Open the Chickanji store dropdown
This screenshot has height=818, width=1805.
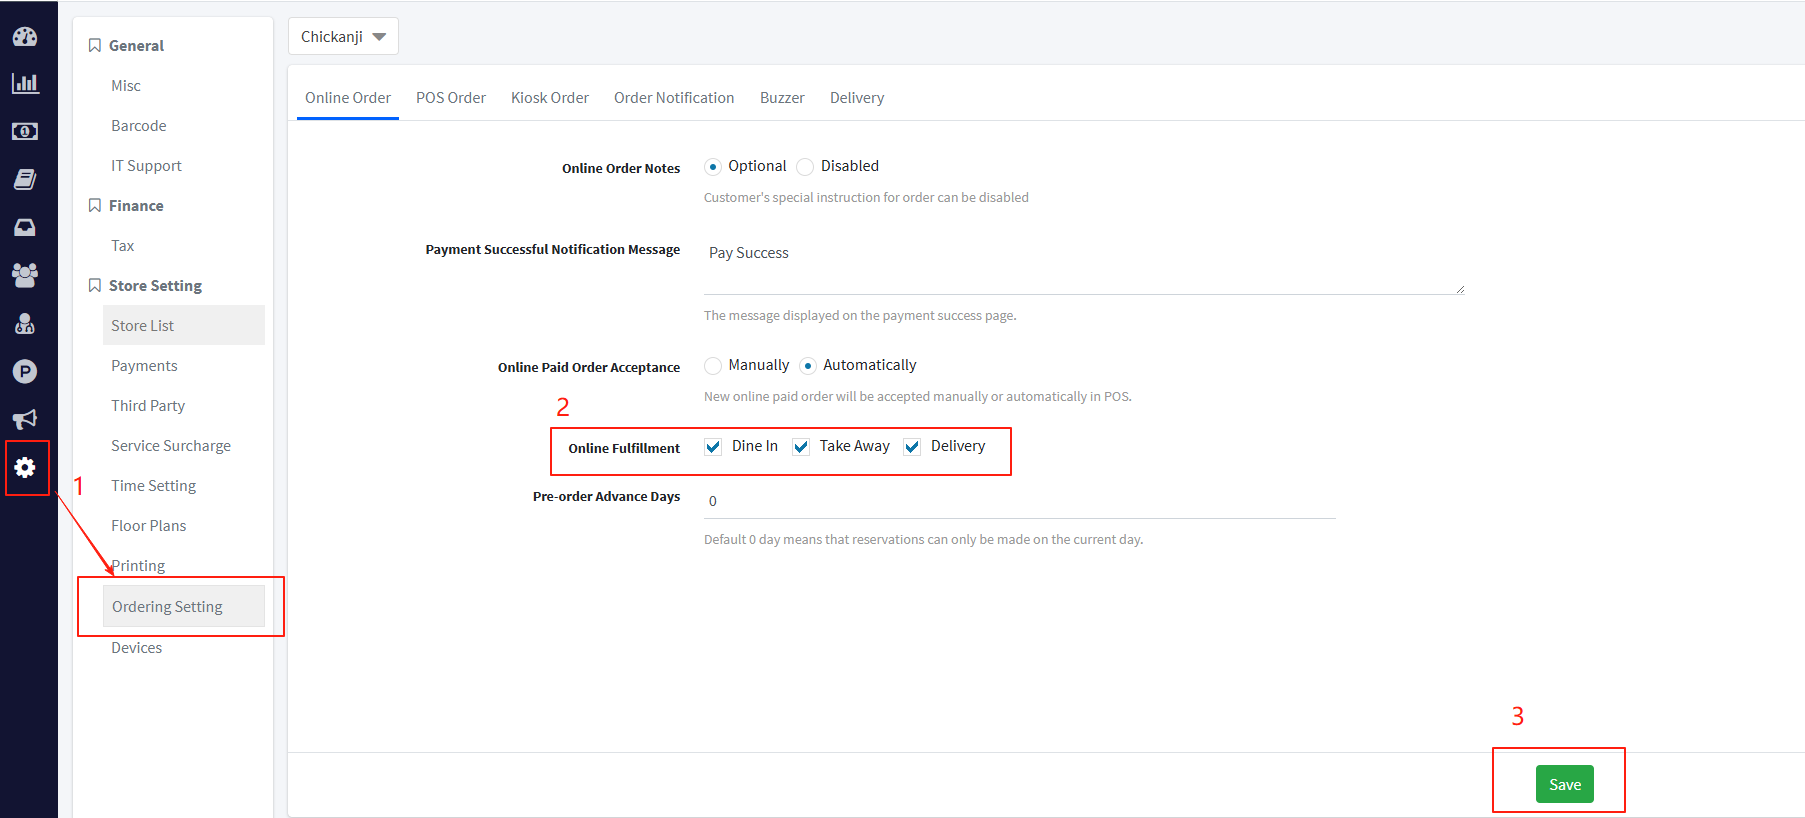[343, 37]
